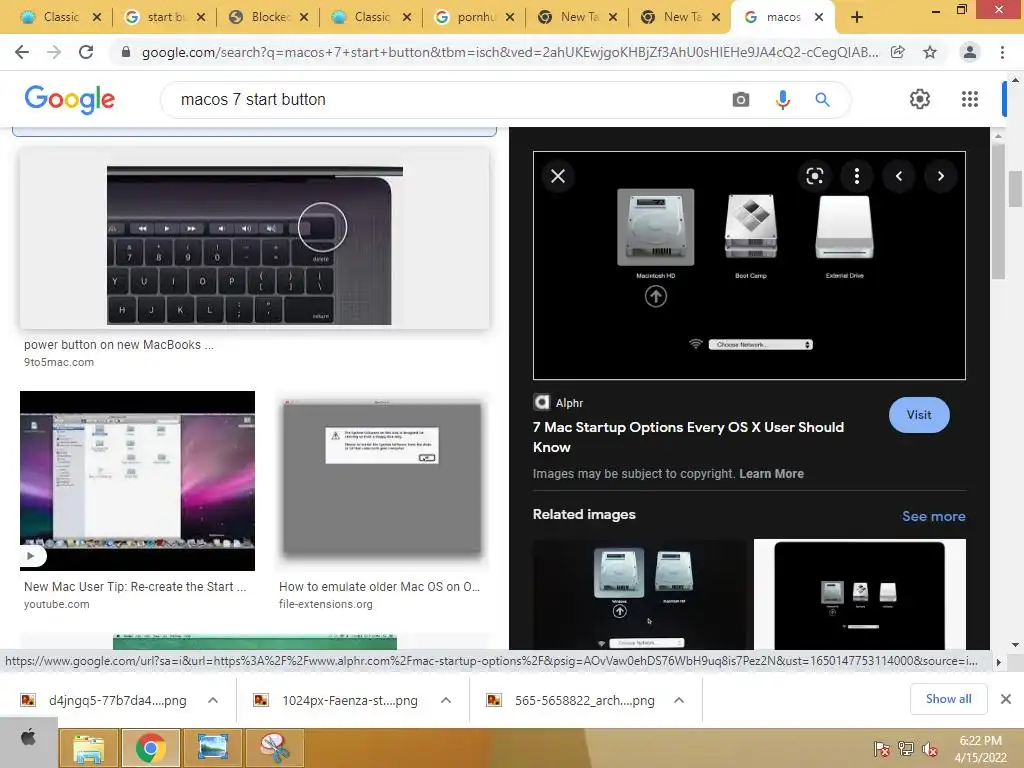
Task: Open downloaded 565-5658822_arch png file
Action: pos(571,700)
